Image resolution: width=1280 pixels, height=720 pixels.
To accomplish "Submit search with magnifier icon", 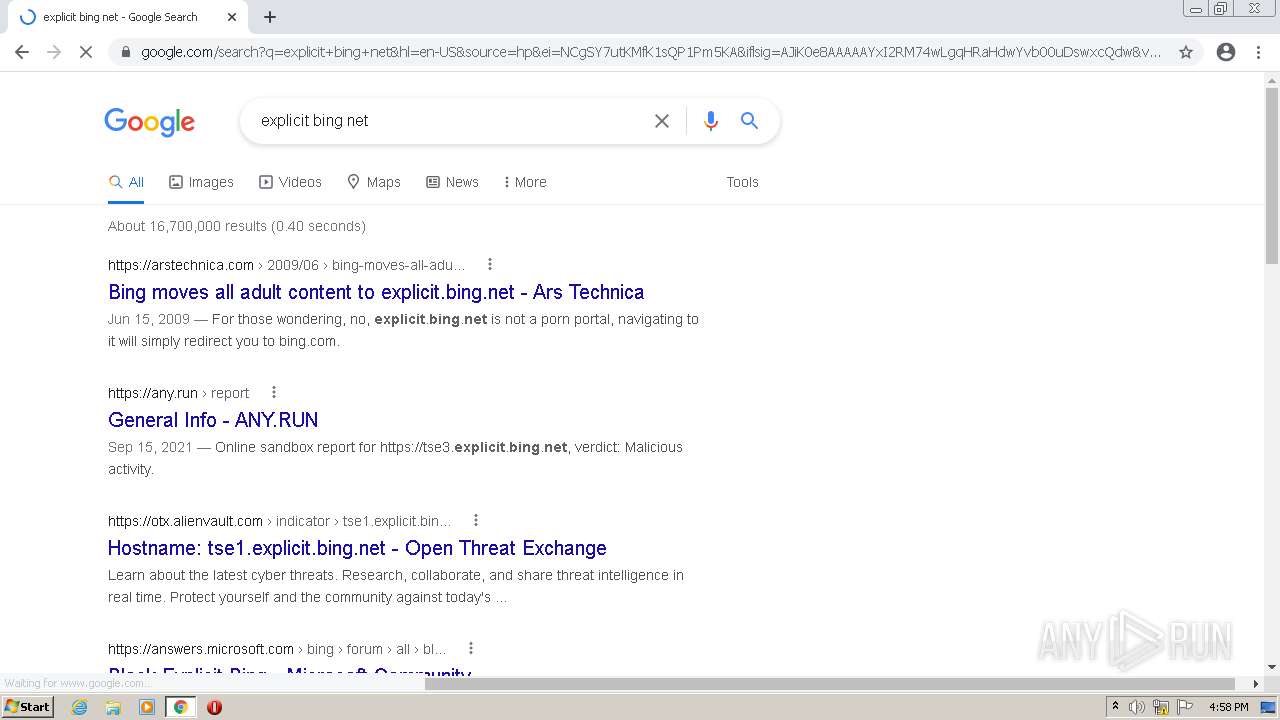I will [749, 121].
